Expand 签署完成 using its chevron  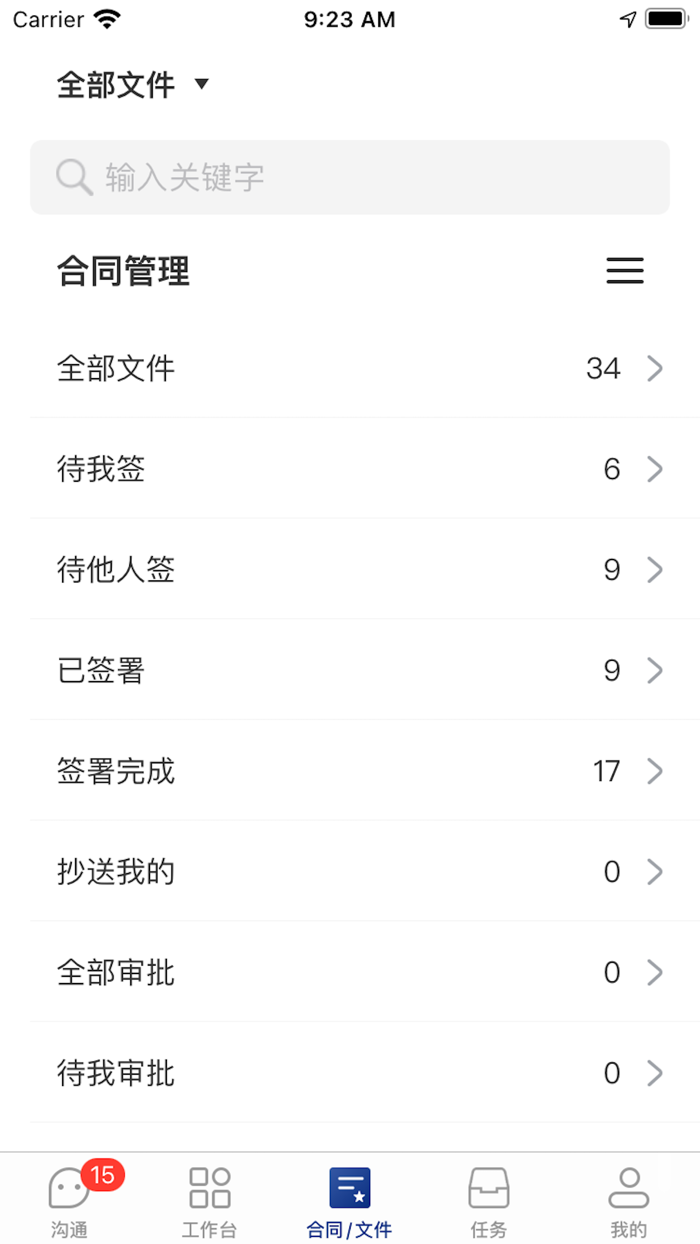coord(655,771)
